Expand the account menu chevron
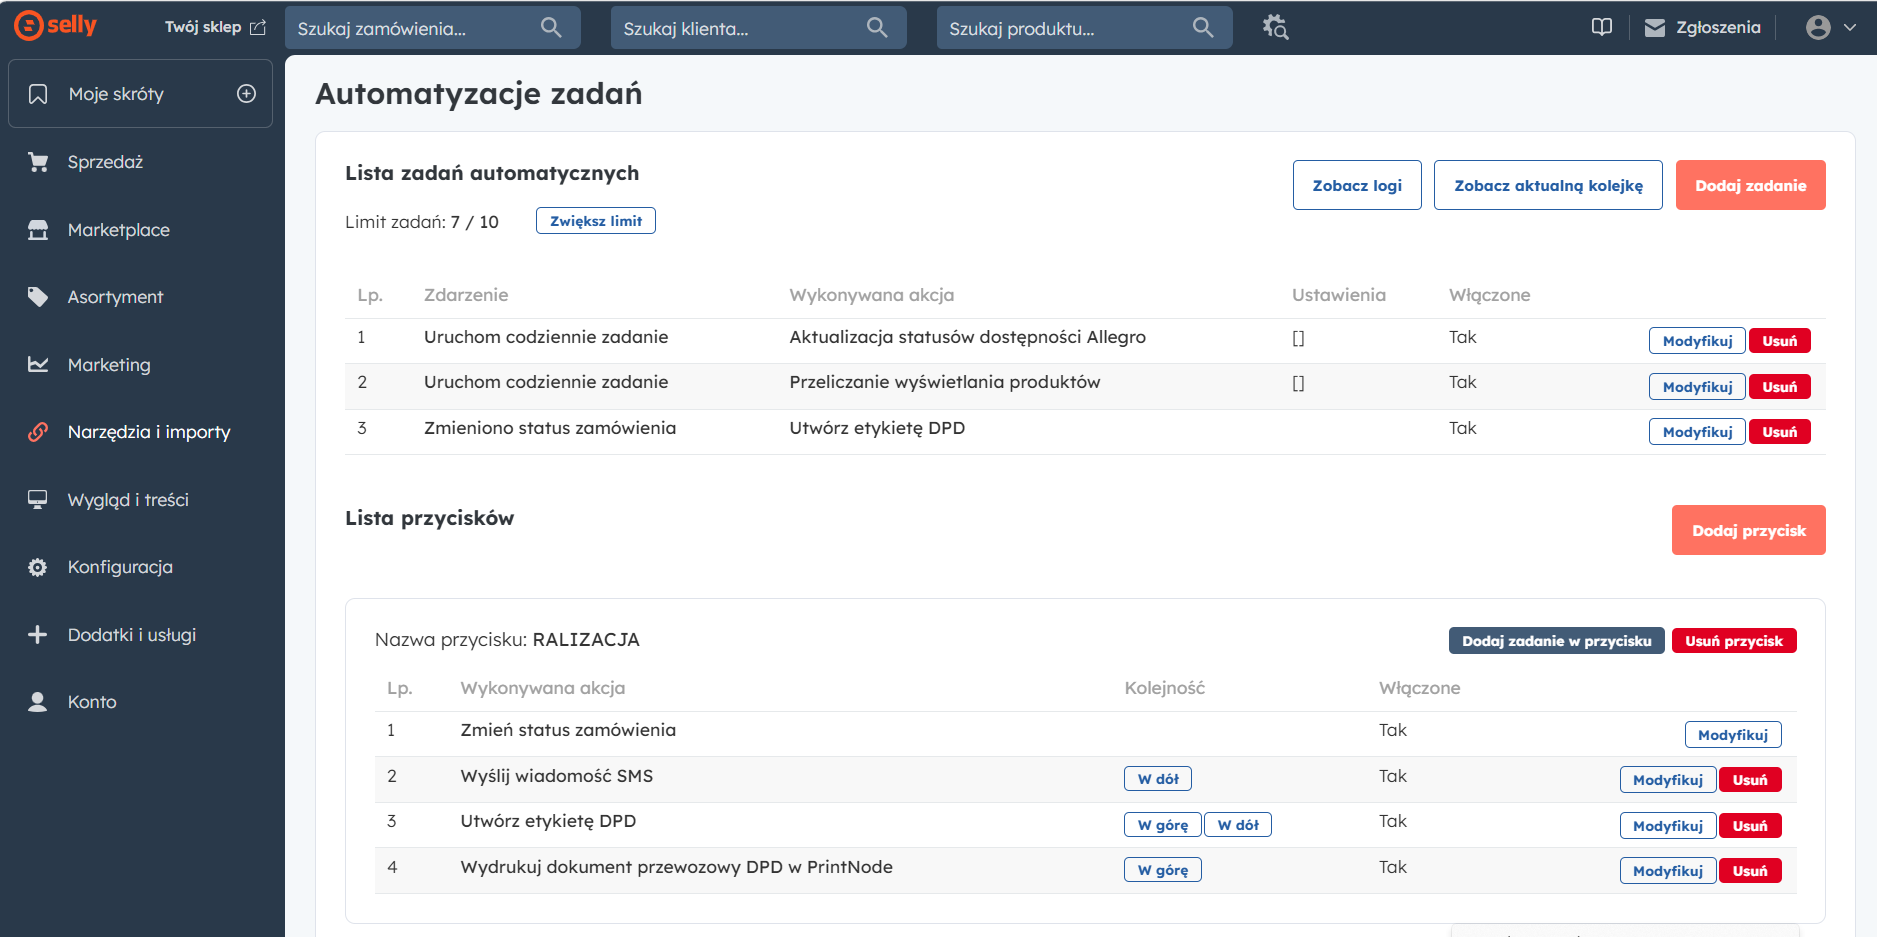1877x937 pixels. click(x=1850, y=28)
